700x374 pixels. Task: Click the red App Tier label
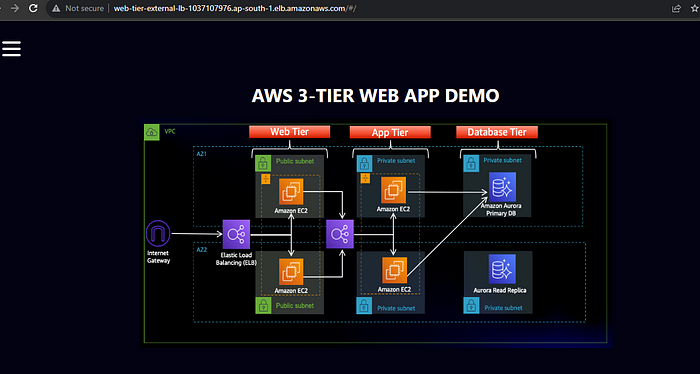click(x=390, y=132)
